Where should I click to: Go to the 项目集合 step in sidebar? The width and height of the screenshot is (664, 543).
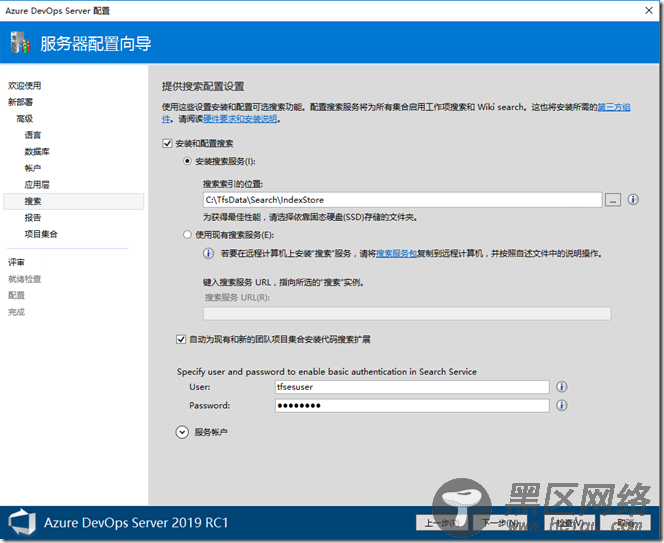(x=41, y=234)
